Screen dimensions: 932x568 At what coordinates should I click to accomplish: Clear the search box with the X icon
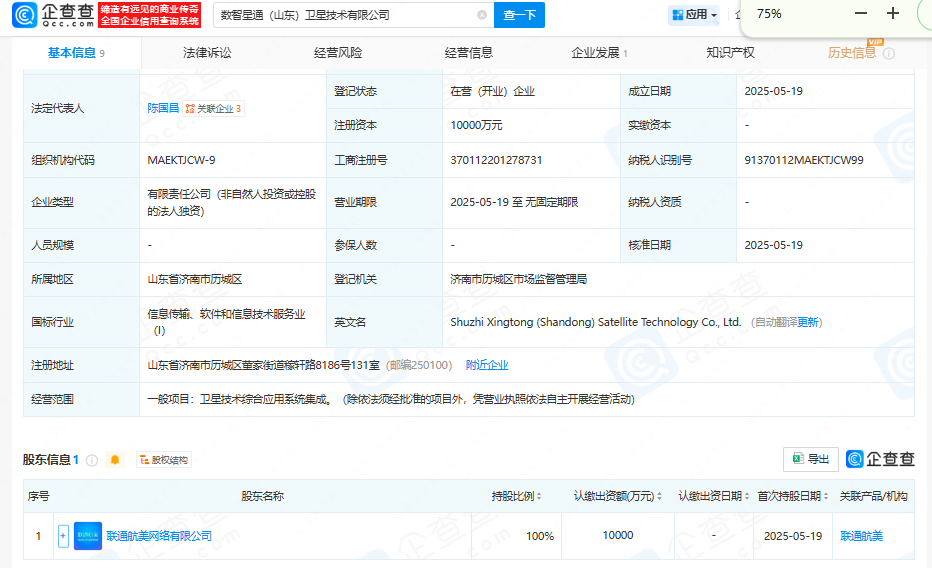pyautogui.click(x=482, y=15)
